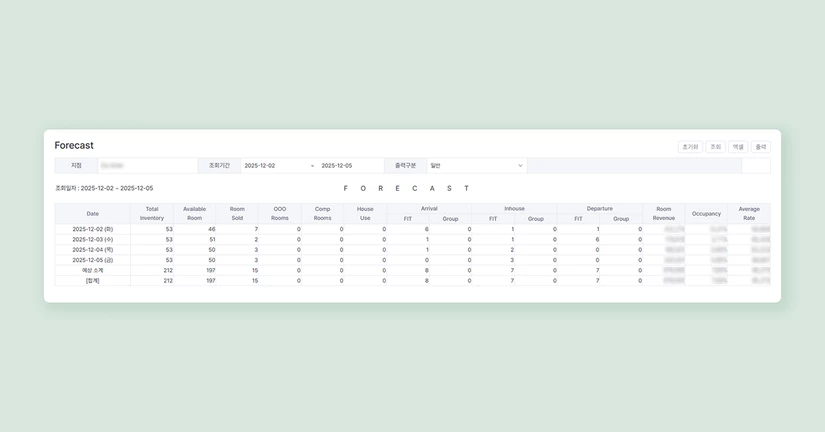Select the 2025-12-02 (화) date row
The width and height of the screenshot is (825, 432).
[412, 229]
